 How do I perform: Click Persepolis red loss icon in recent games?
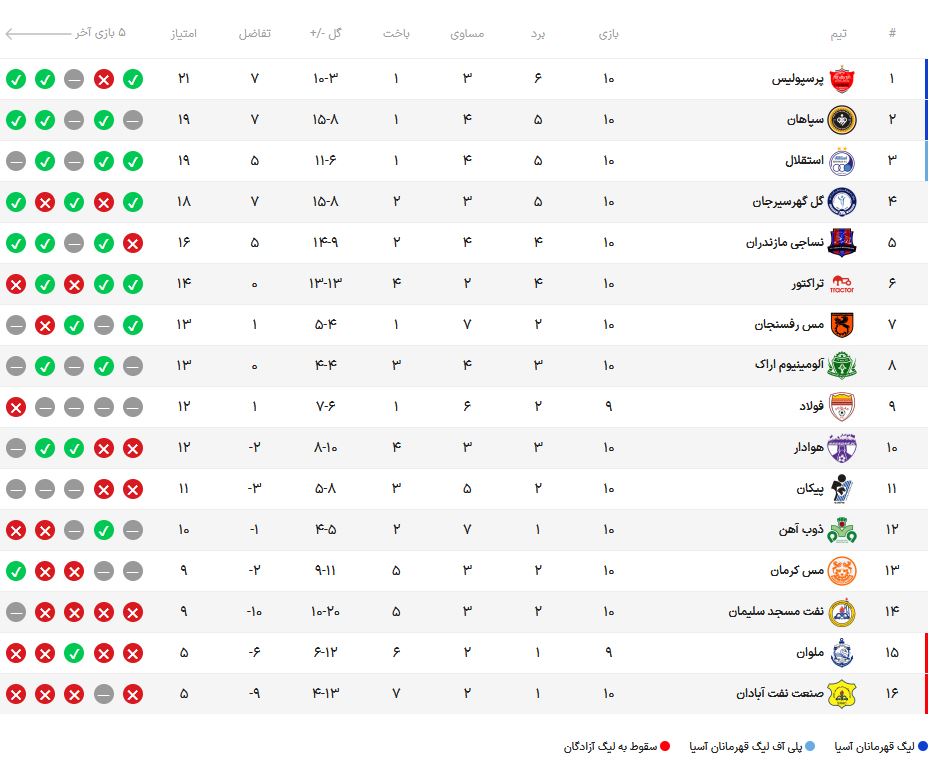tap(104, 79)
